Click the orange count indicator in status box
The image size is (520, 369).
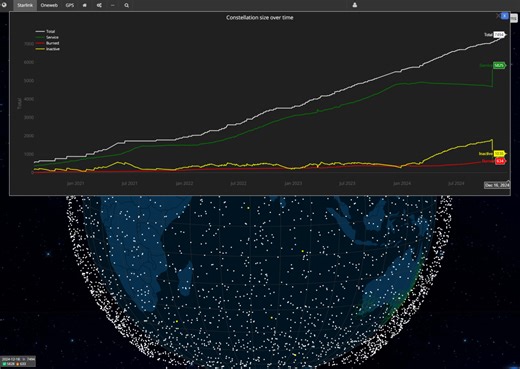21,364
